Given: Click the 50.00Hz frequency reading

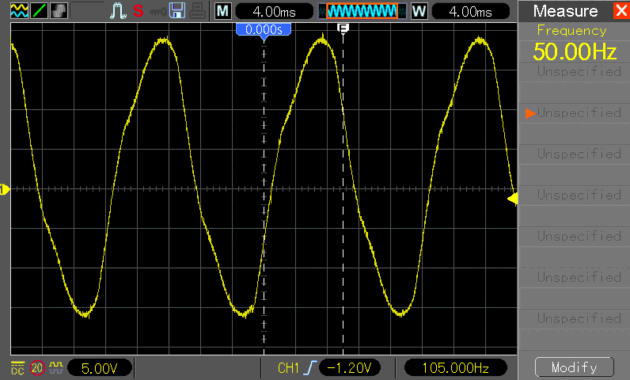Looking at the screenshot, I should pyautogui.click(x=575, y=52).
